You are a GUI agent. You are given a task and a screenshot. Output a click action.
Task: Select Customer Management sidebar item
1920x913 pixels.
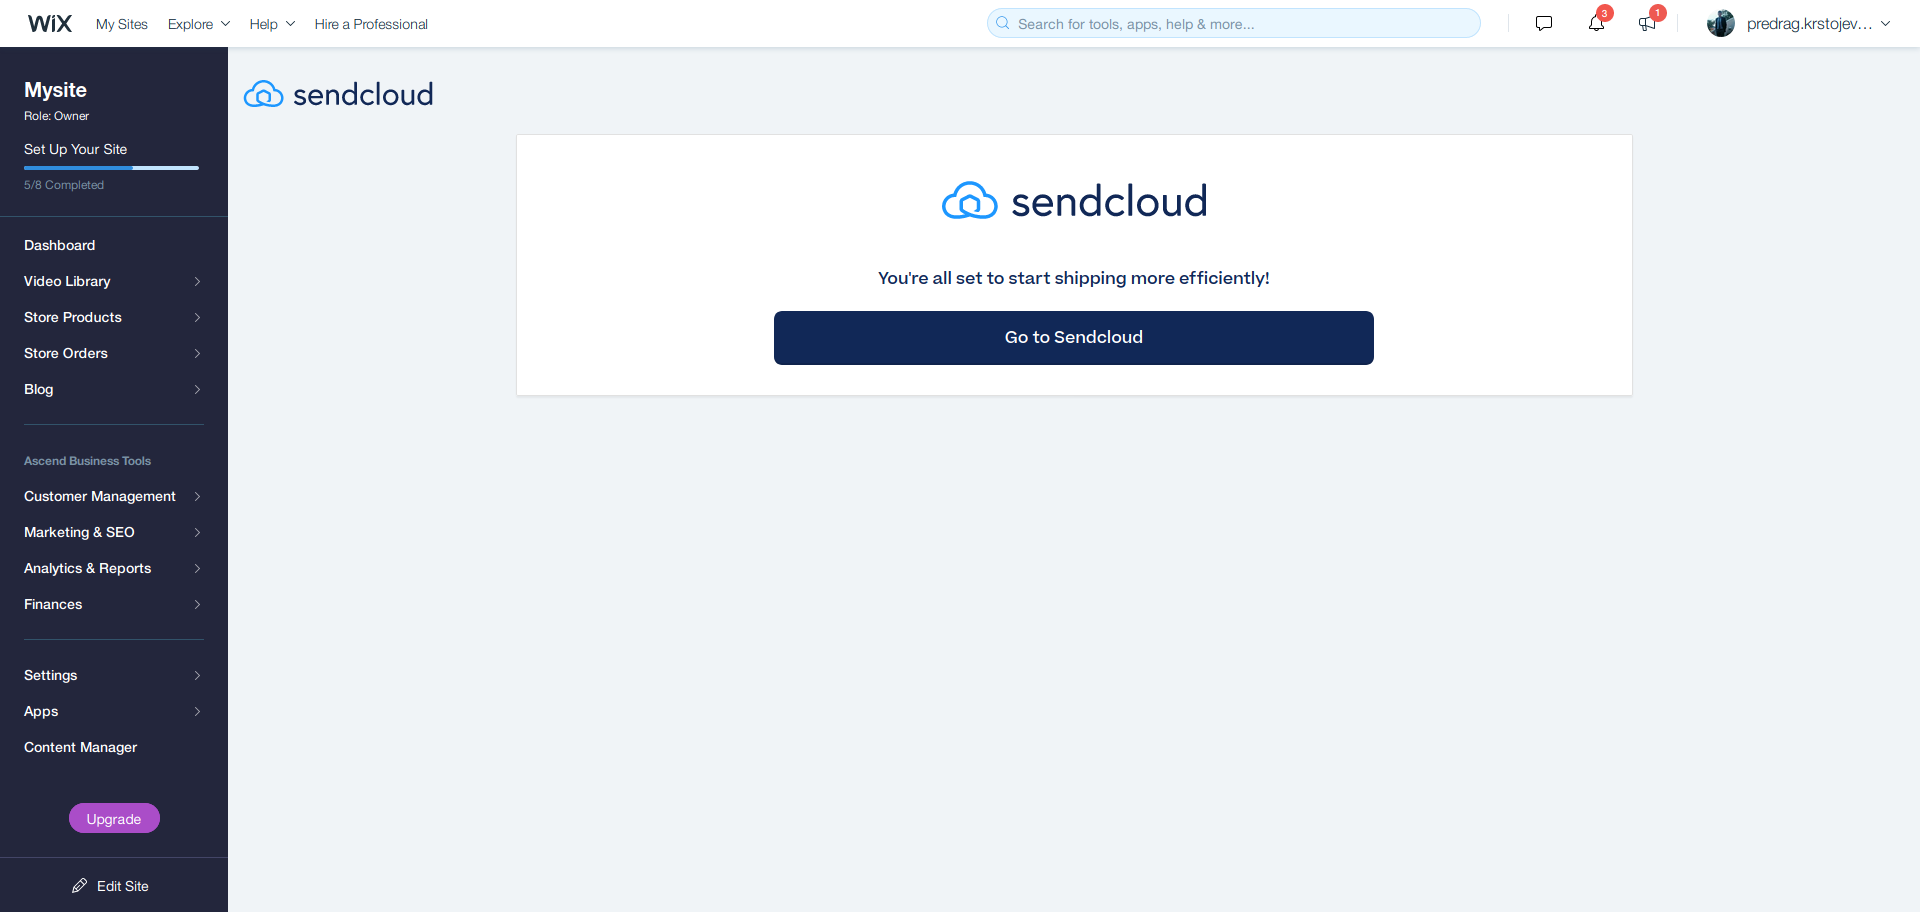pyautogui.click(x=114, y=496)
